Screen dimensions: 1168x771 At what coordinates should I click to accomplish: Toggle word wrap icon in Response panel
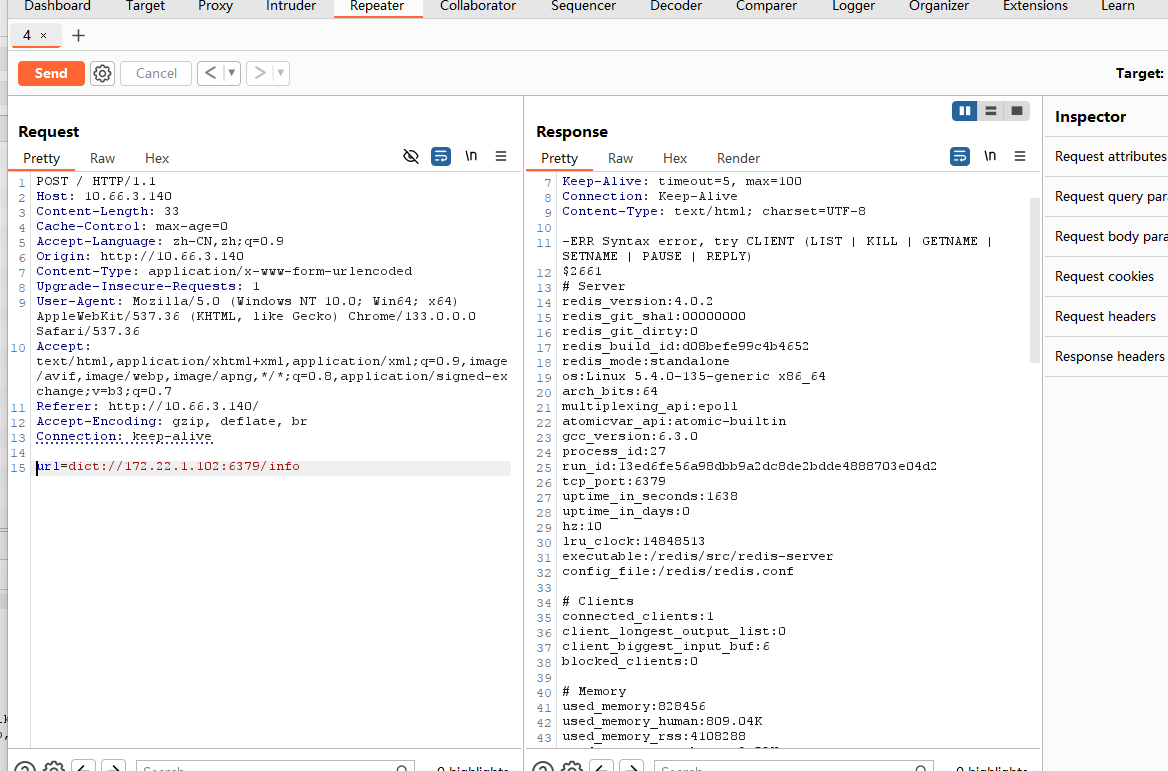[959, 156]
